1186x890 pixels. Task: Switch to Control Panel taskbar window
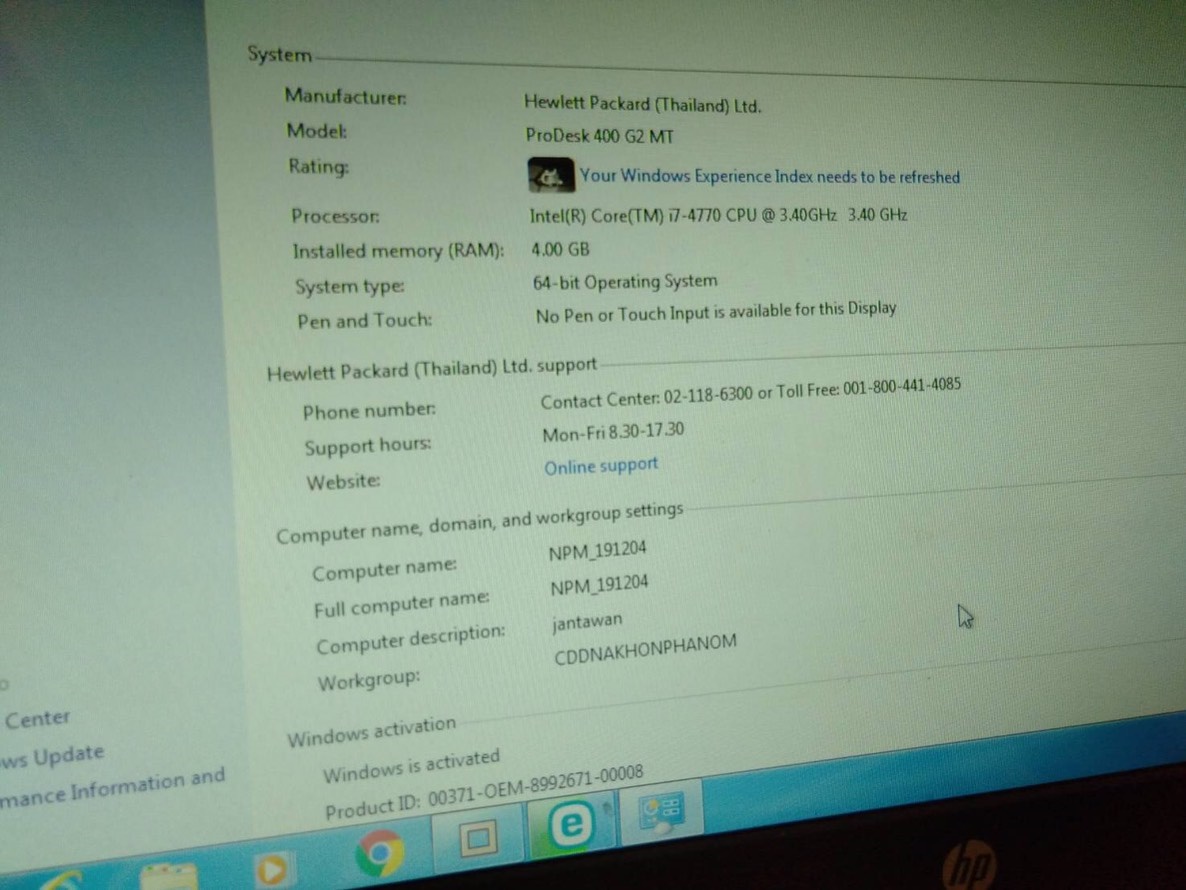pos(660,811)
